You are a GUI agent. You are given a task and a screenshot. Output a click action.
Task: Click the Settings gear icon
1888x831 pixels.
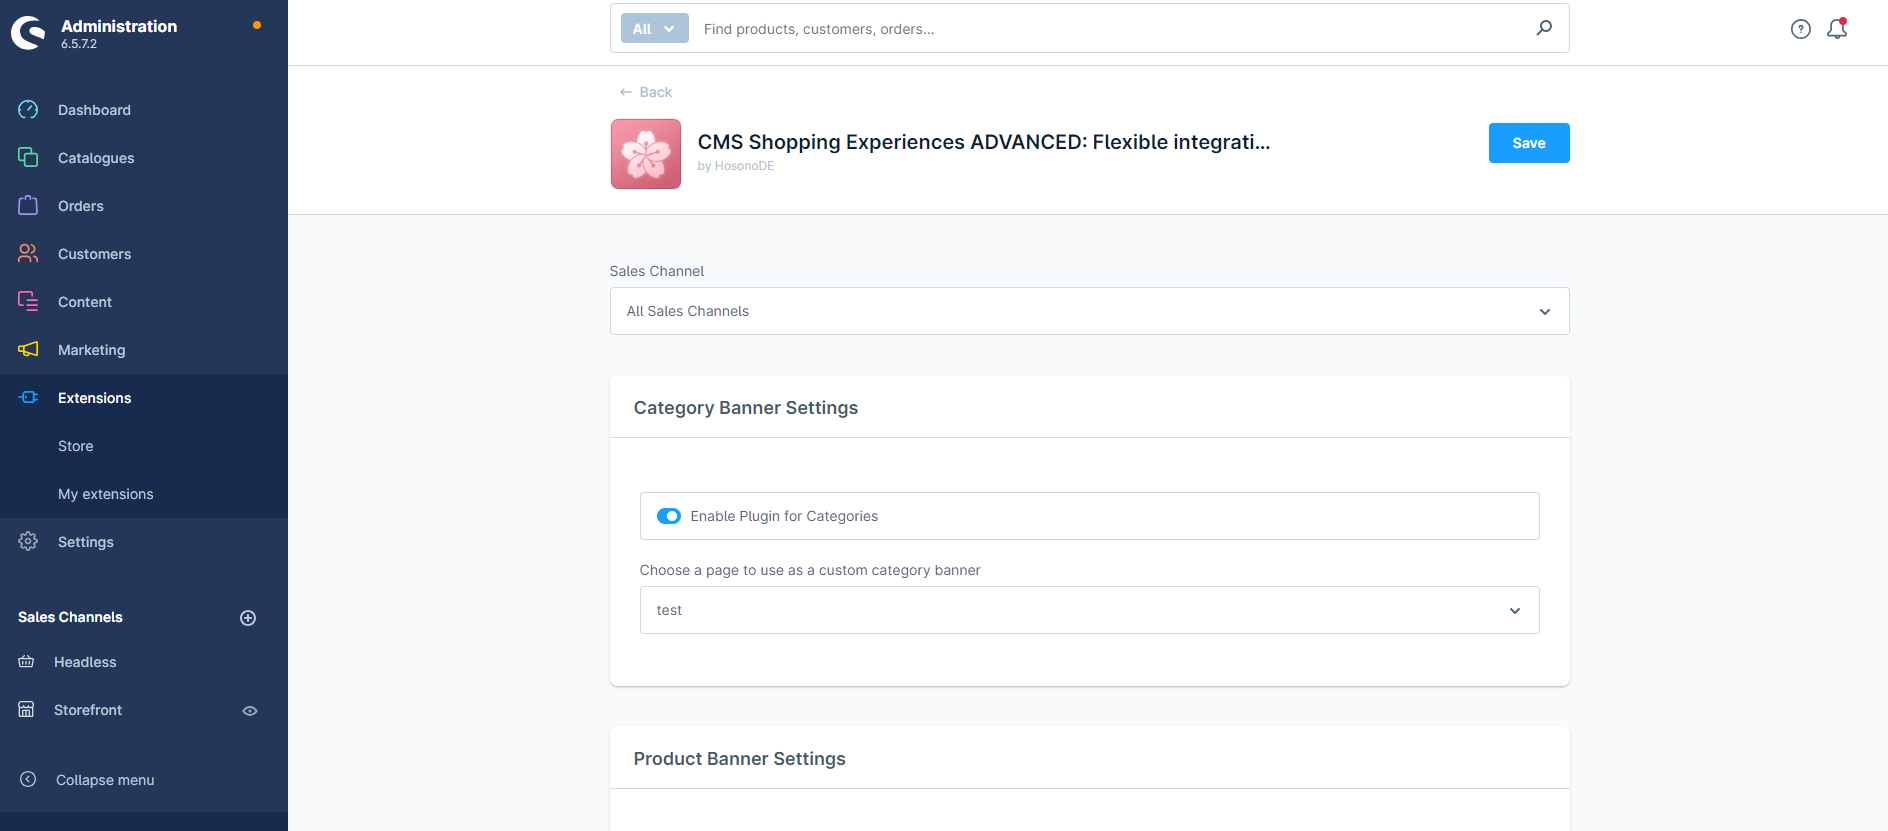pos(28,541)
